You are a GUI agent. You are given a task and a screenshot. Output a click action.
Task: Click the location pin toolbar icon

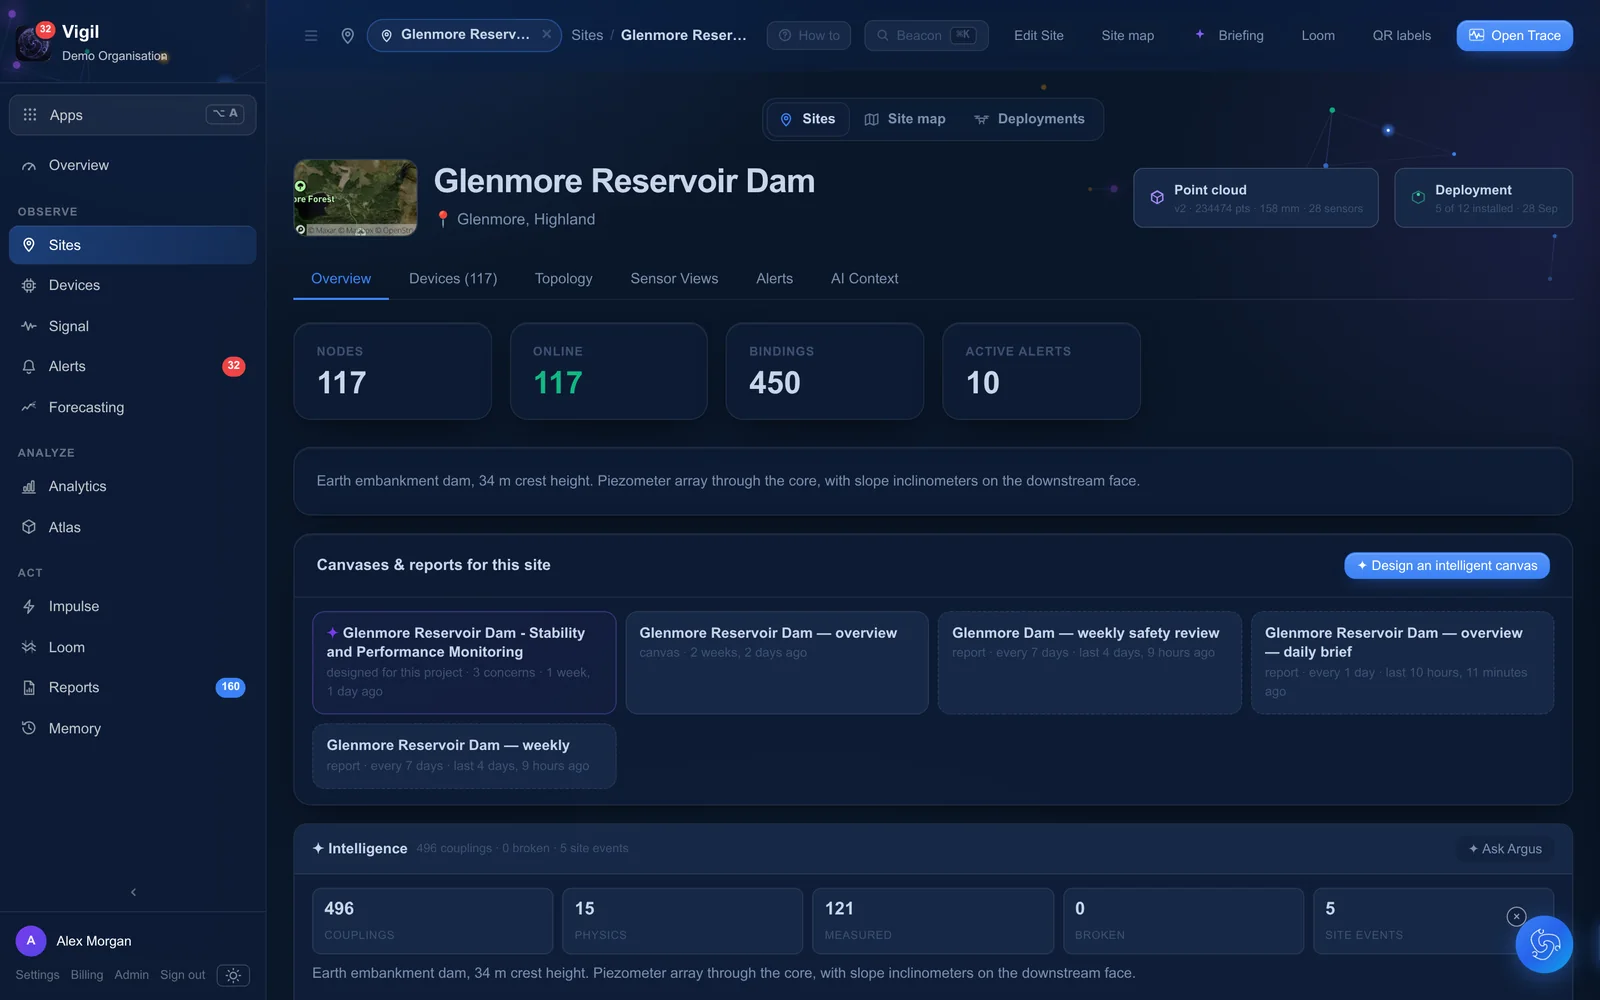click(x=347, y=35)
